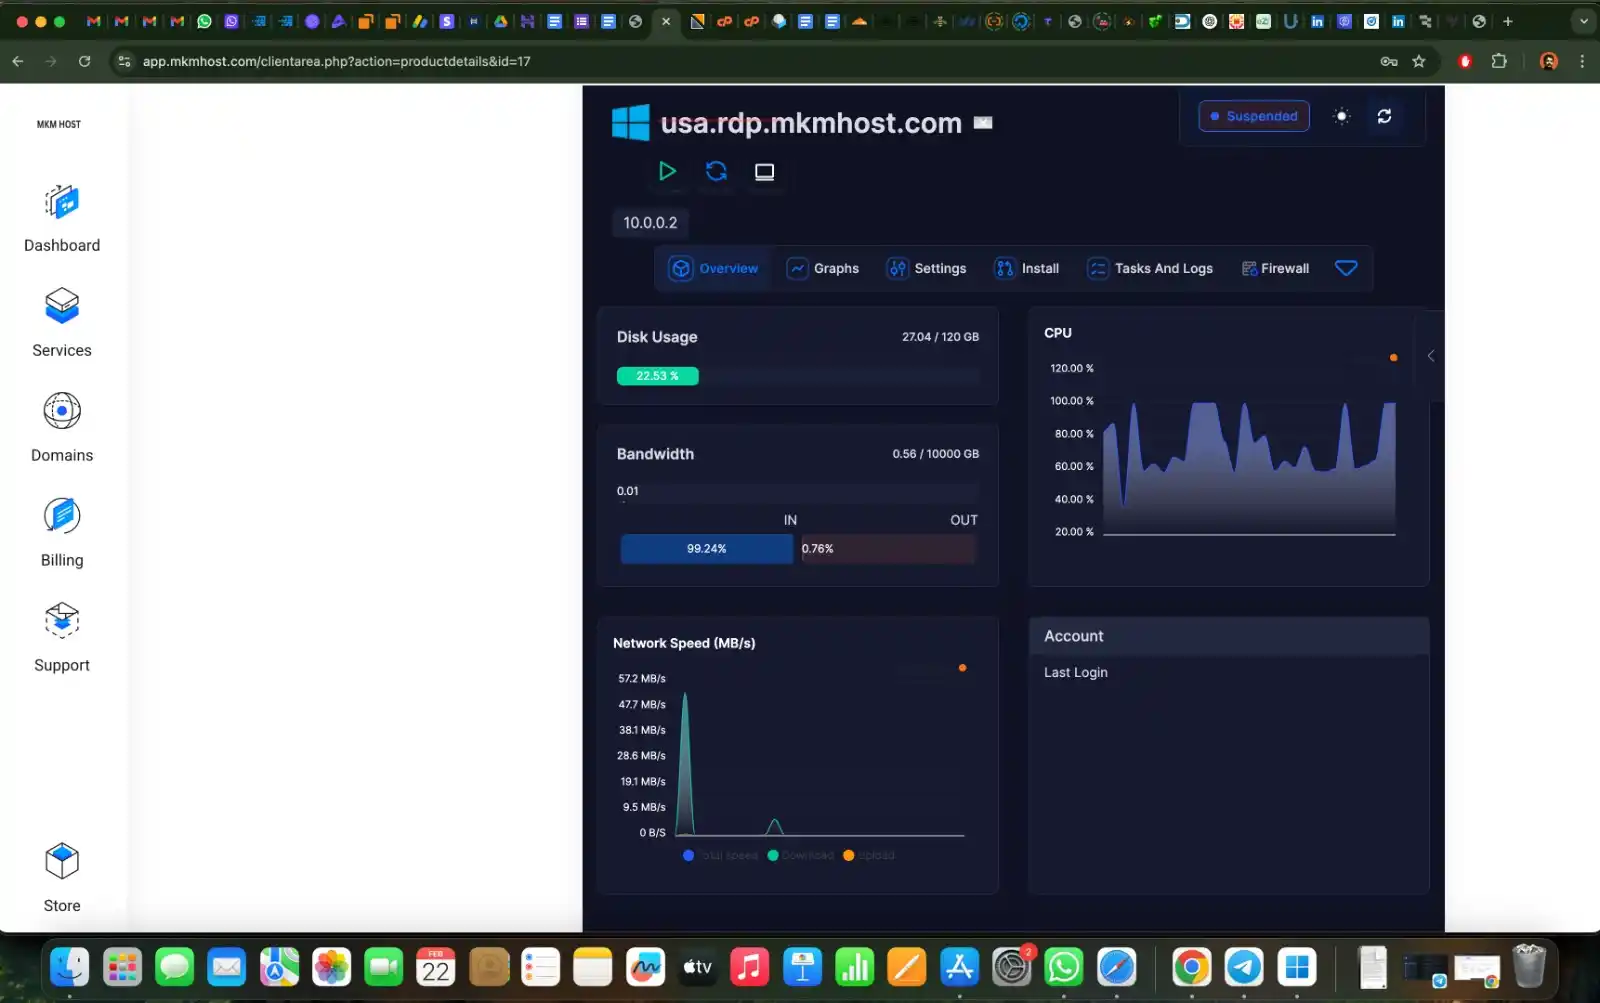
Task: Open the Settings tab
Action: pyautogui.click(x=927, y=268)
